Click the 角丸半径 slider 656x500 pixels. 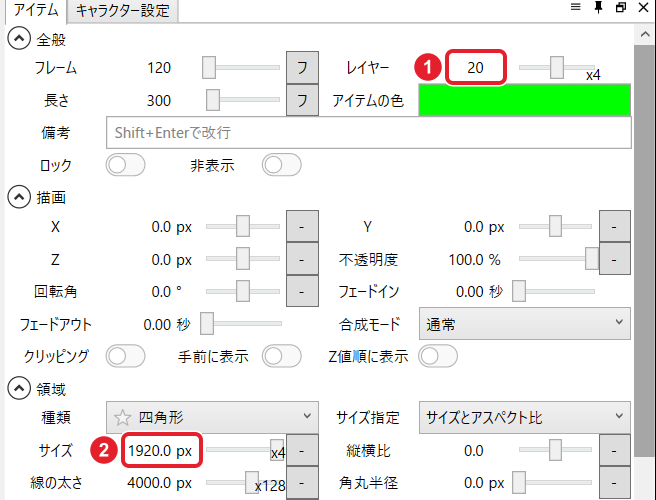pos(552,482)
